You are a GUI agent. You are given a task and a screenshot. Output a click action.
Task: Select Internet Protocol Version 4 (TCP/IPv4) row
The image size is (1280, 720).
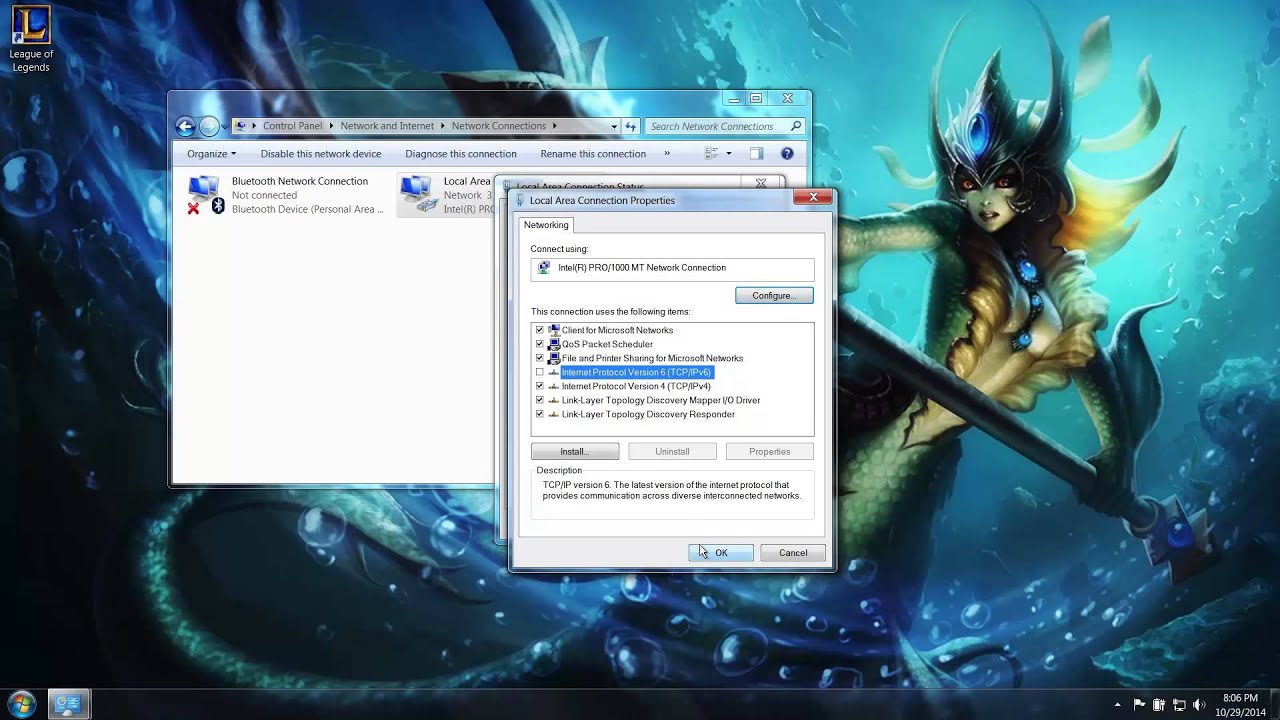click(x=636, y=386)
